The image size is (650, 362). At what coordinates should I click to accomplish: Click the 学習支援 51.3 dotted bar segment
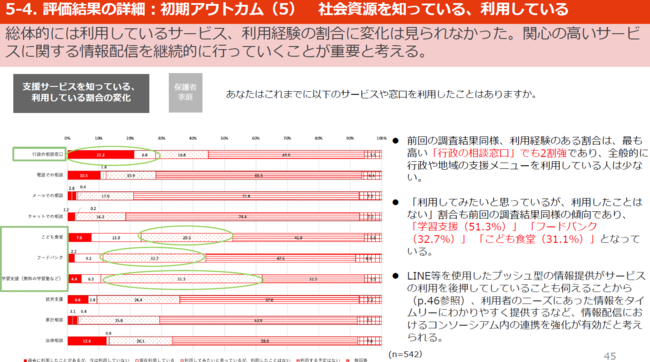(x=181, y=279)
